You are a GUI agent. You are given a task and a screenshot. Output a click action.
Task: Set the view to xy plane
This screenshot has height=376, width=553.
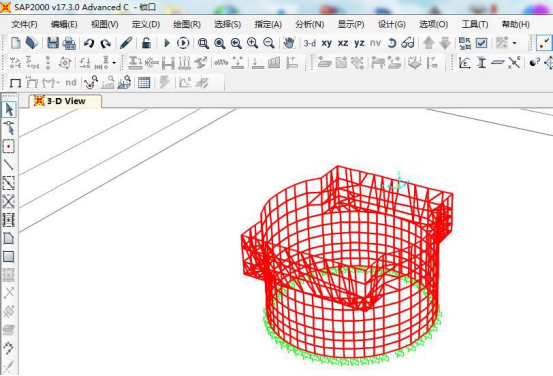pos(327,43)
